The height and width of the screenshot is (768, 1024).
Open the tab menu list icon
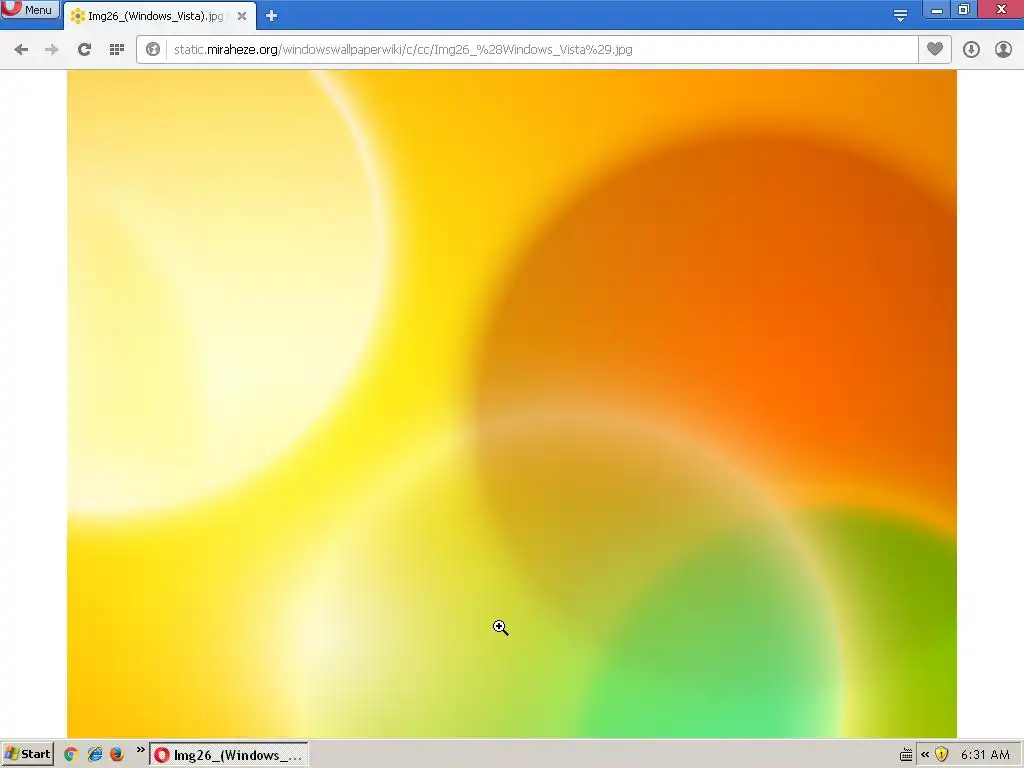point(900,16)
